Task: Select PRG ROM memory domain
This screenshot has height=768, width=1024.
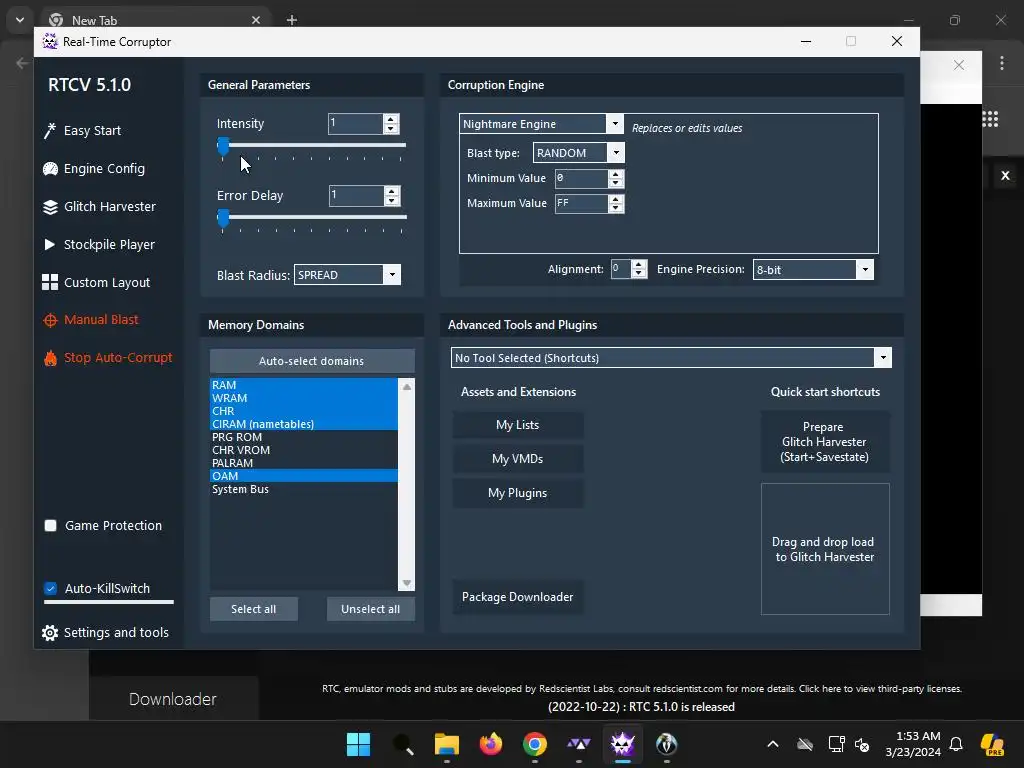Action: click(304, 438)
